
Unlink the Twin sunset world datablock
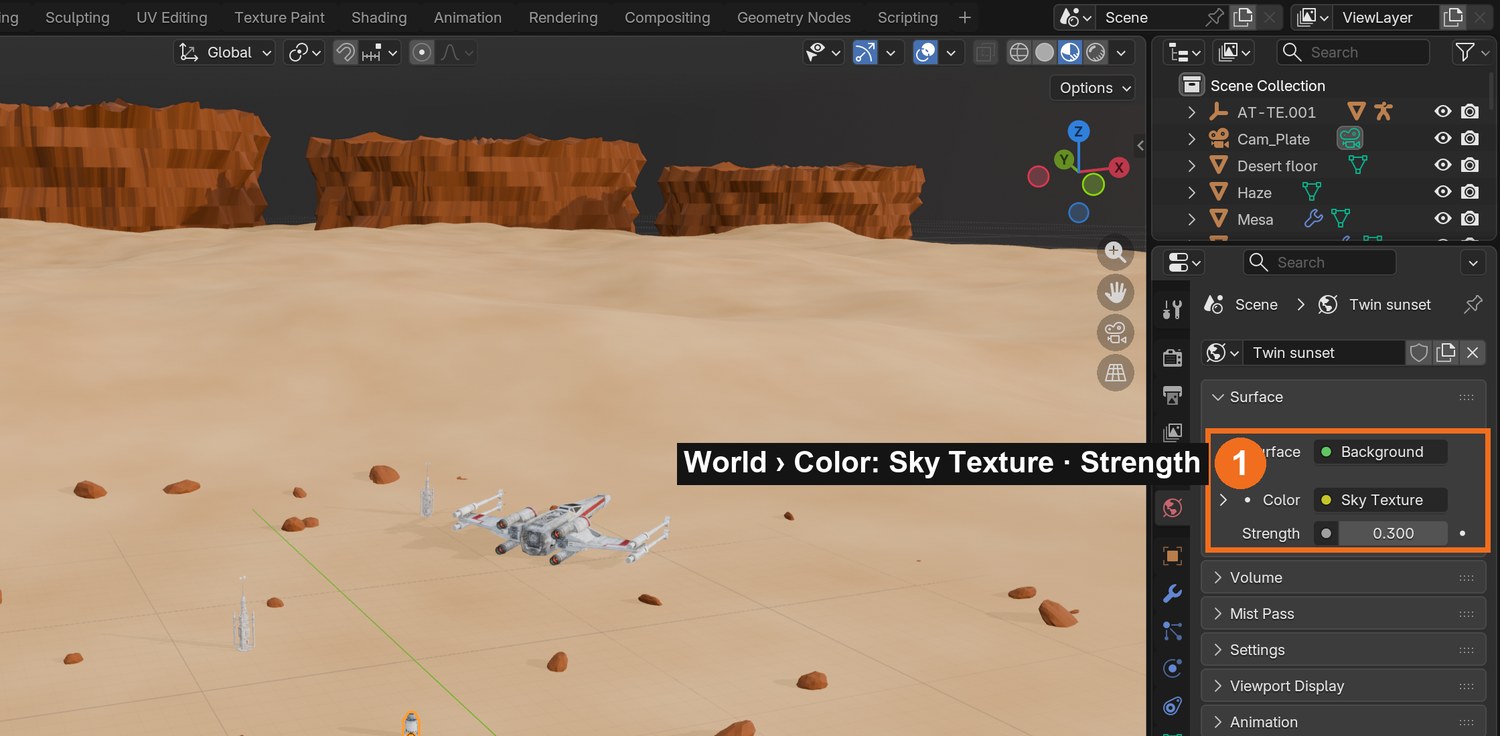click(1472, 352)
